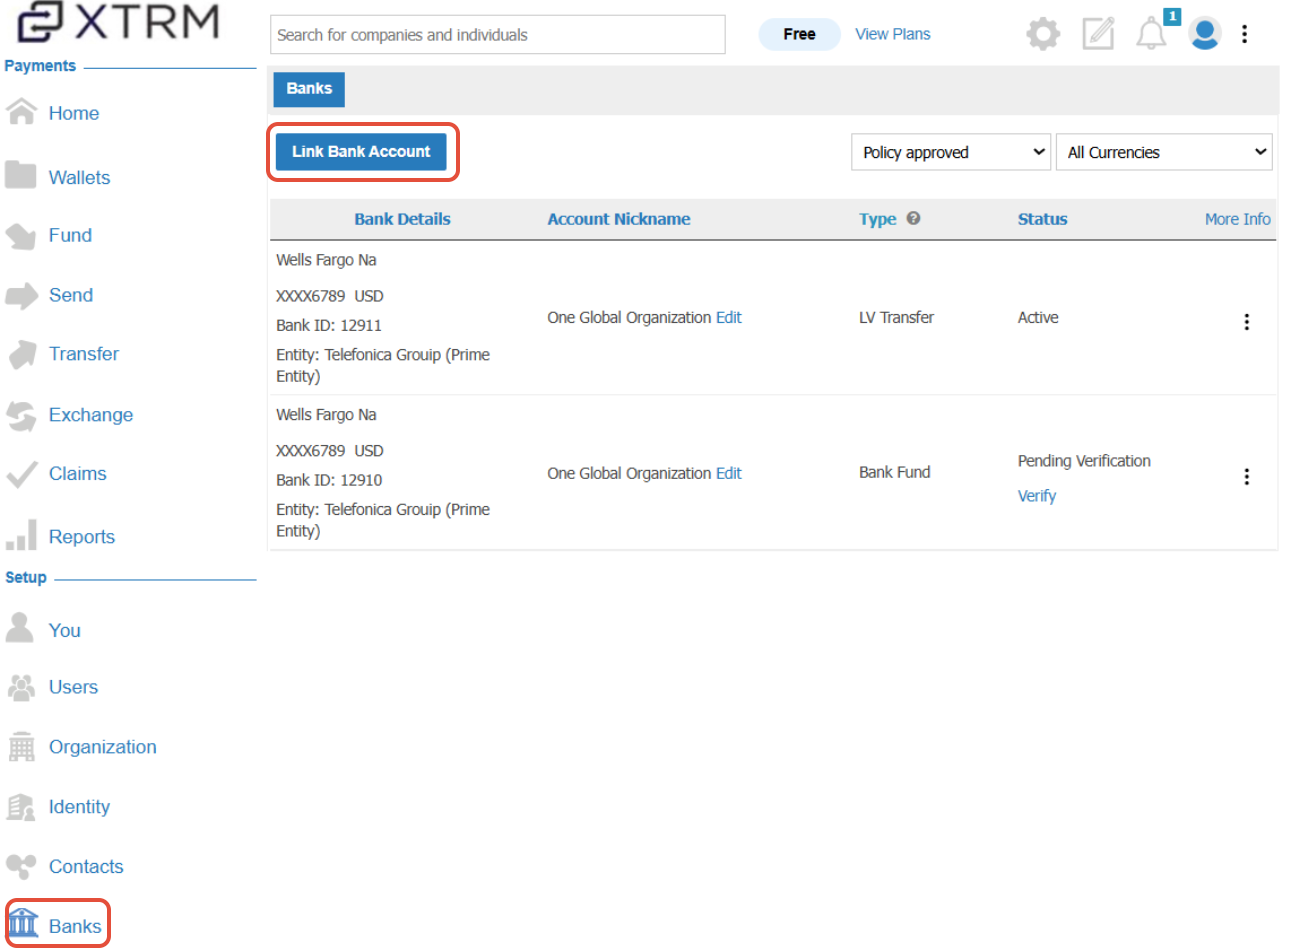1291x951 pixels.
Task: Click Edit for Bank ID 12910 nickname
Action: (729, 473)
